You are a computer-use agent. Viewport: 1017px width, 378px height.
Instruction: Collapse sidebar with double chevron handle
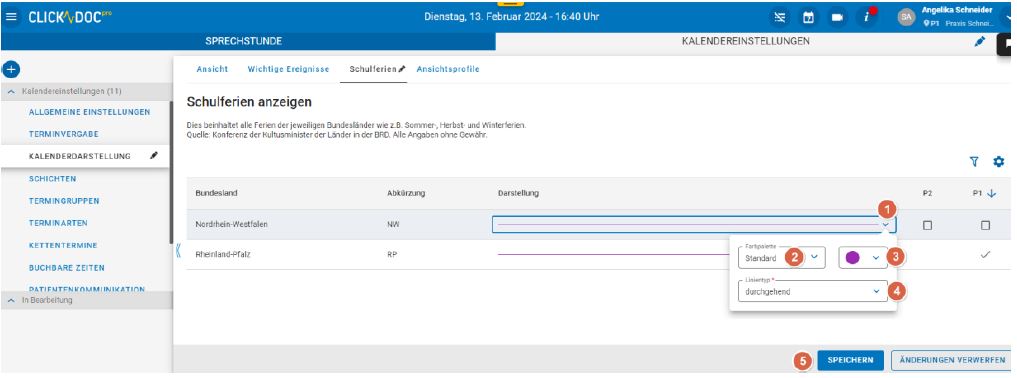pyautogui.click(x=178, y=251)
